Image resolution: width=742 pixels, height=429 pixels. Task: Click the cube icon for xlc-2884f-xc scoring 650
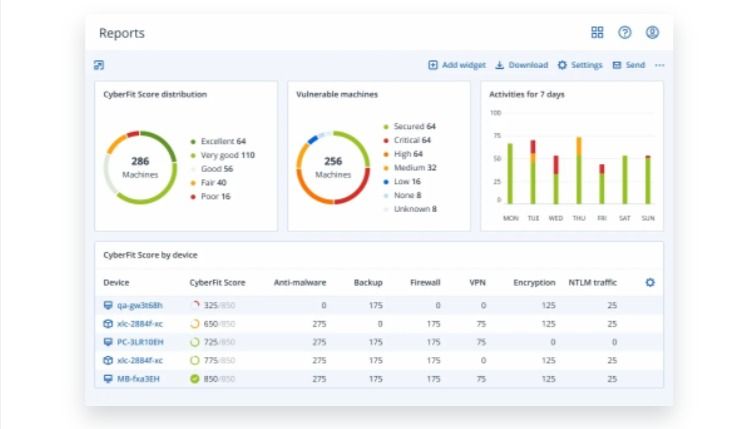pyautogui.click(x=108, y=324)
